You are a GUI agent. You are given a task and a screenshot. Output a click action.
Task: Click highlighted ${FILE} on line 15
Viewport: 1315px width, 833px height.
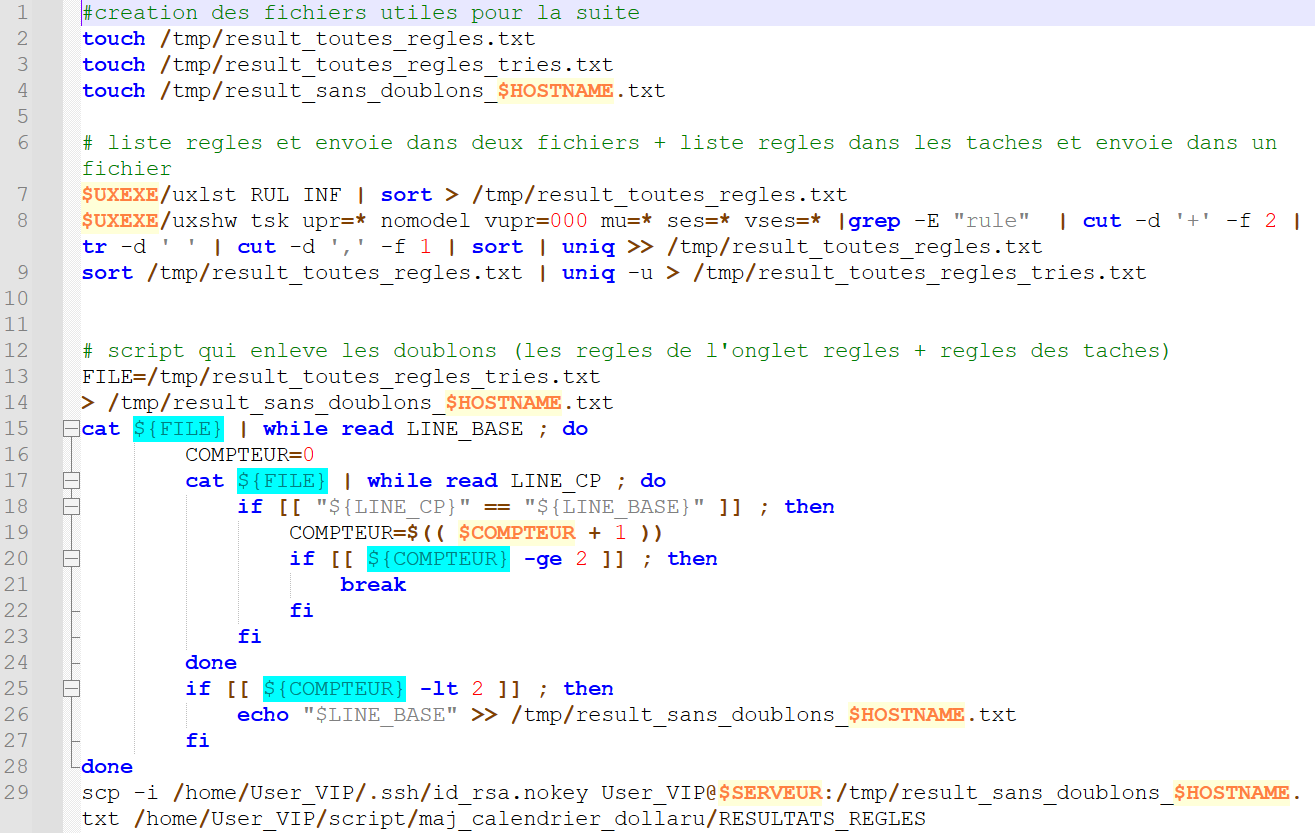tap(179, 429)
